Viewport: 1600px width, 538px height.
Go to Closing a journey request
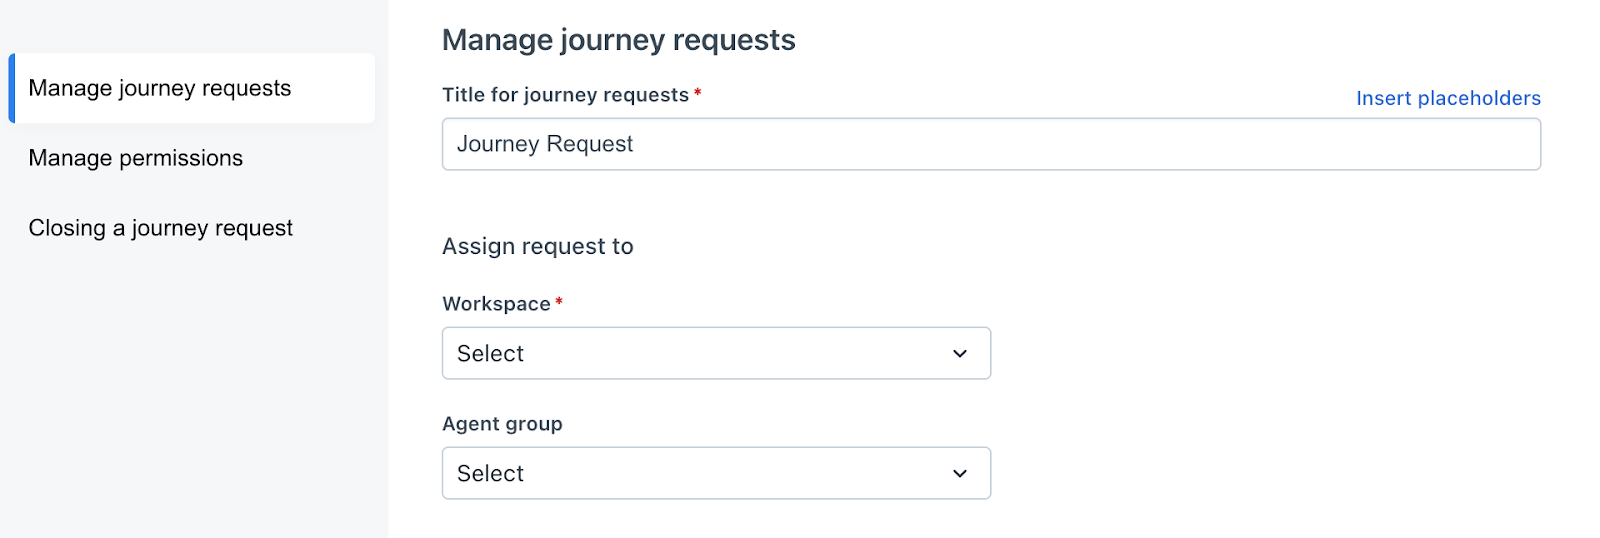161,228
